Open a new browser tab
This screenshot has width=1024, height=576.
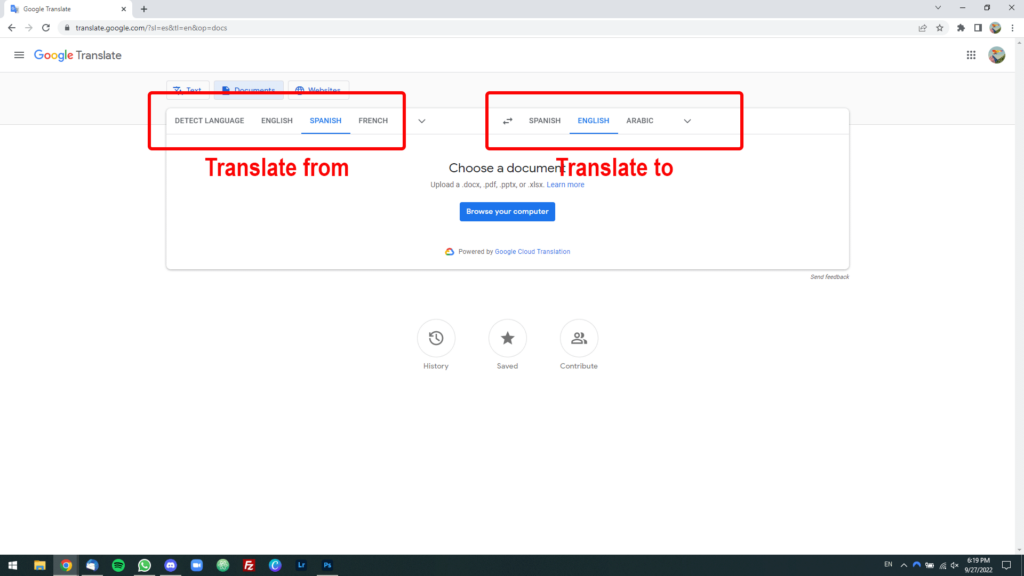pyautogui.click(x=144, y=9)
